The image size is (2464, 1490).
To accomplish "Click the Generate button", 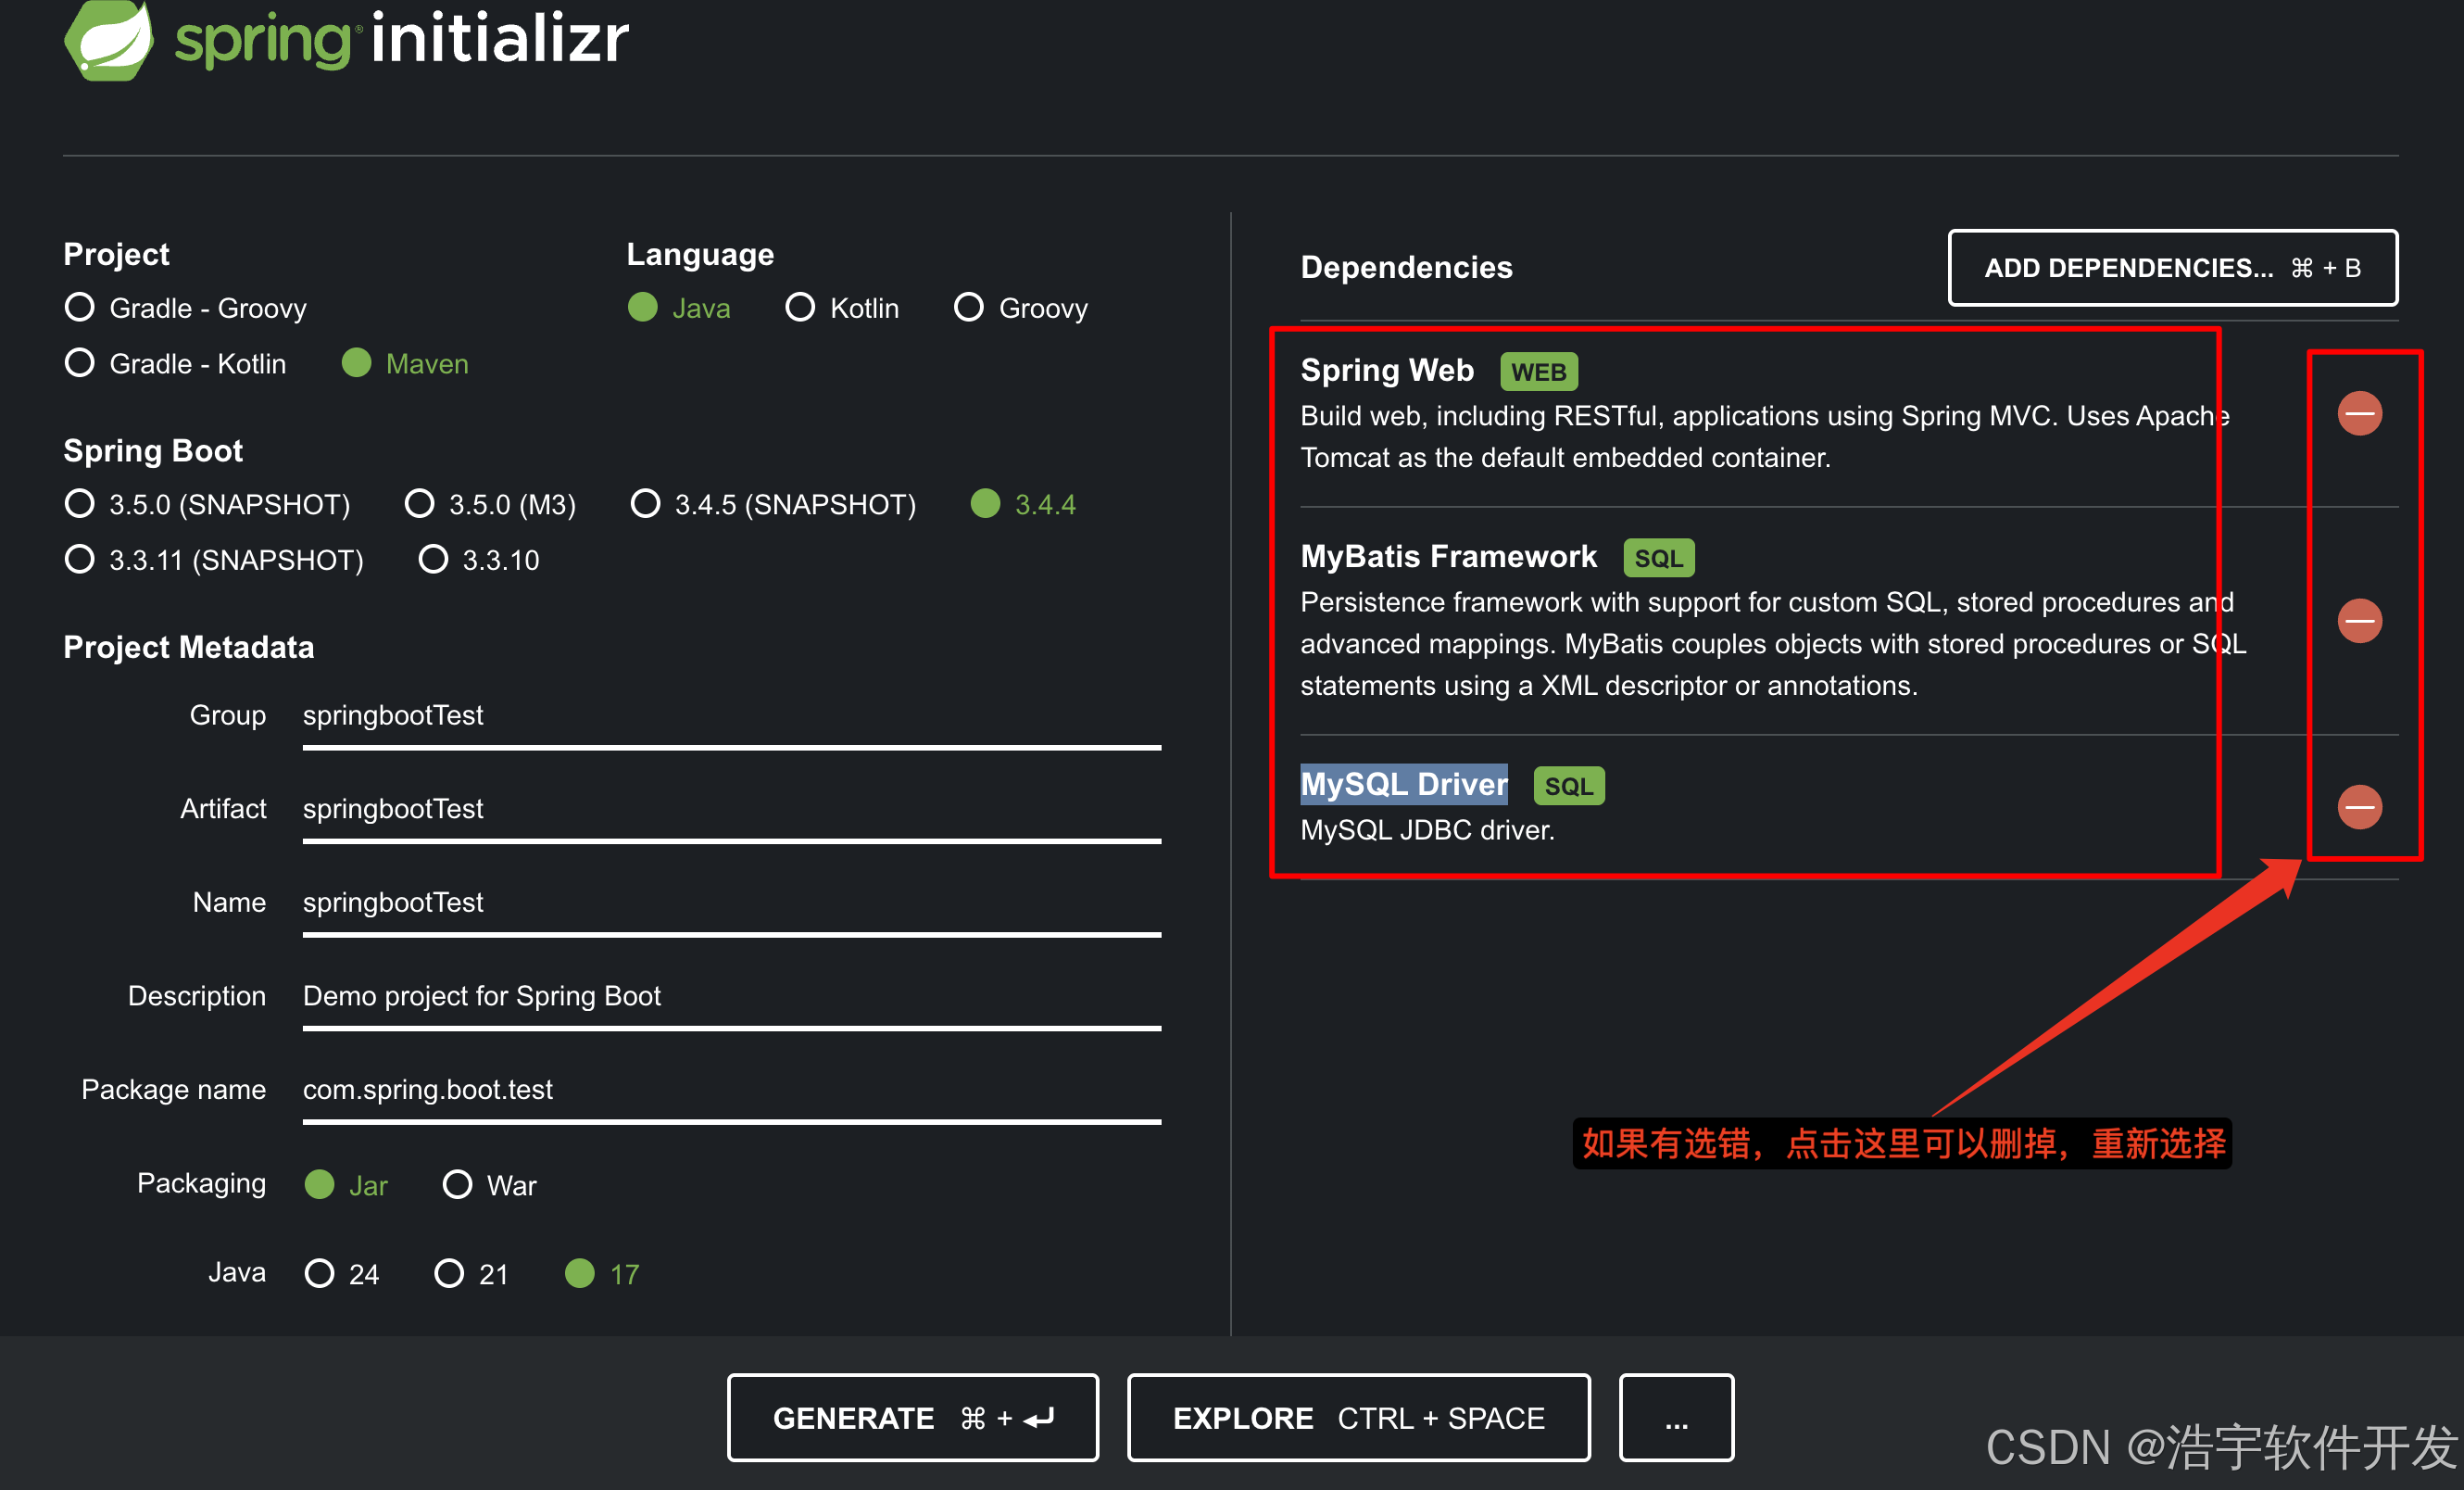I will [x=912, y=1417].
